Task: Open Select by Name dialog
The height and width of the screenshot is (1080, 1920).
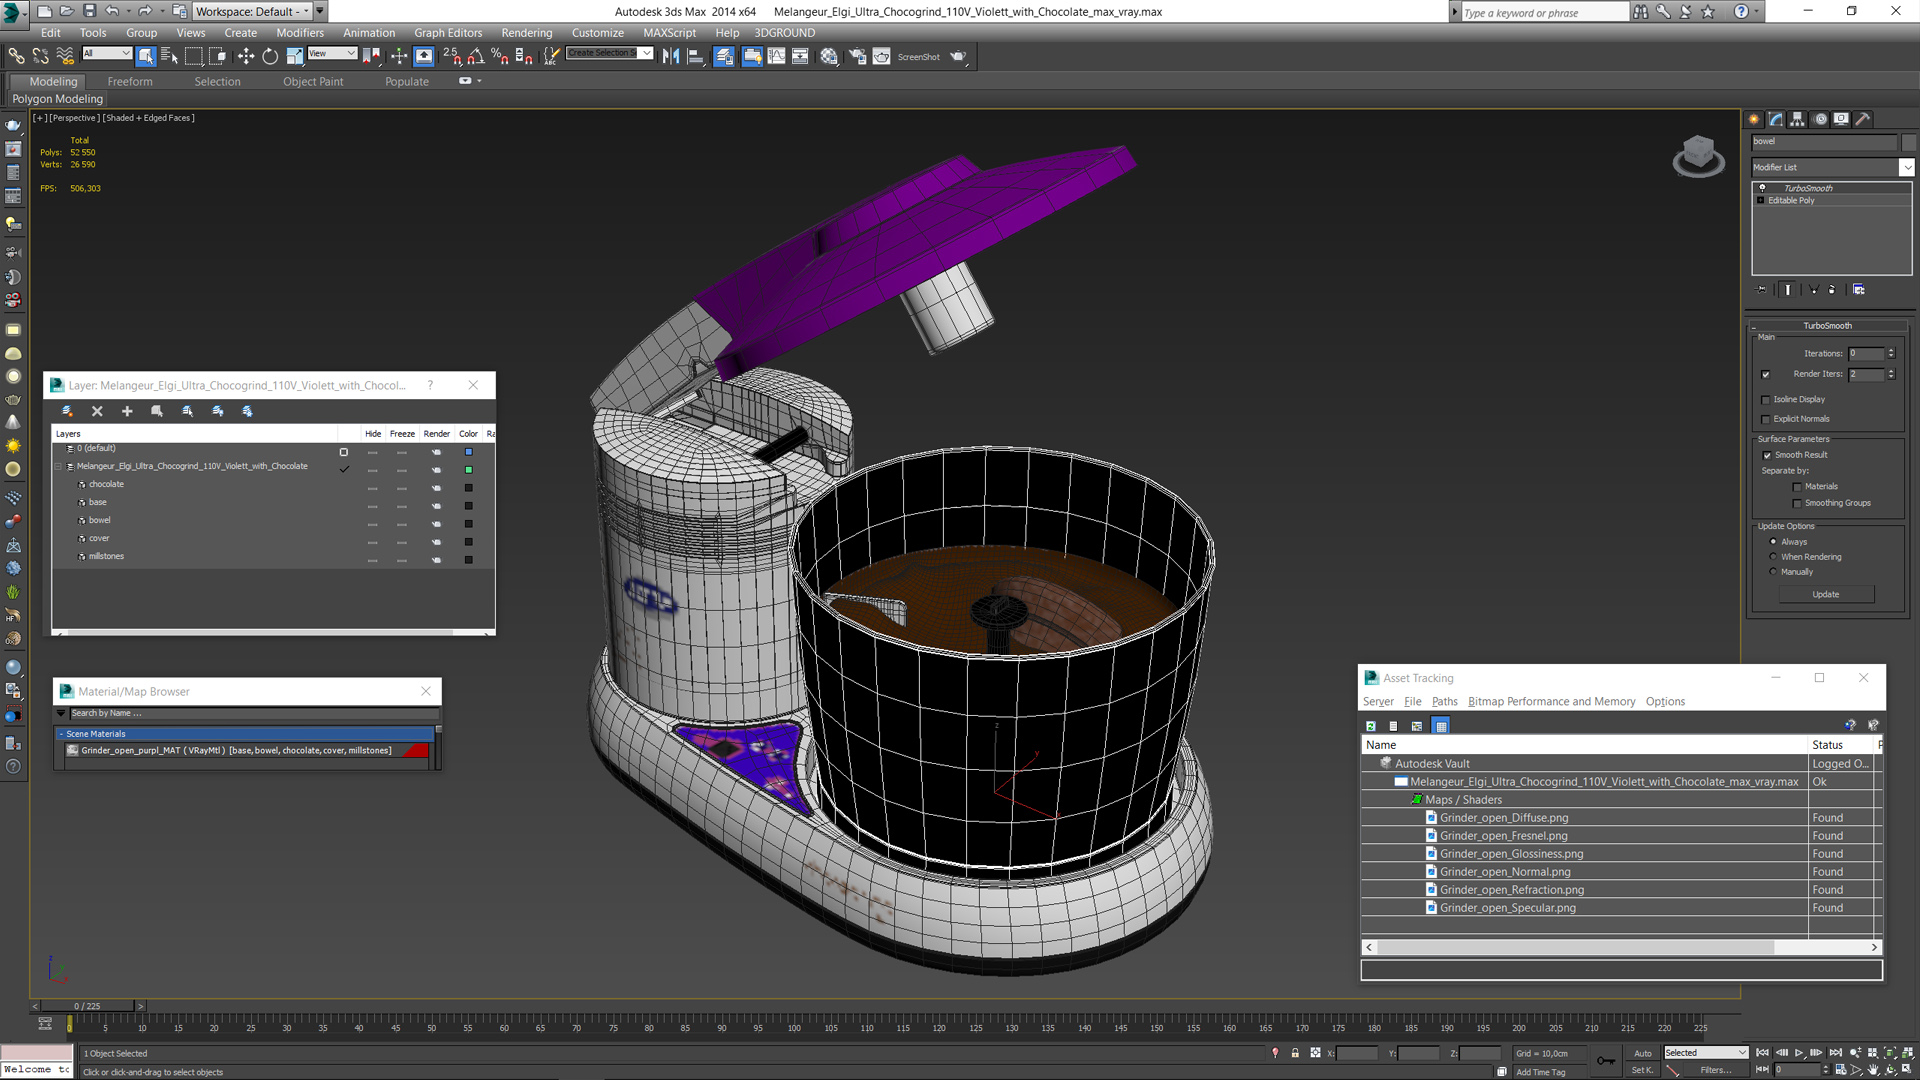Action: tap(169, 56)
